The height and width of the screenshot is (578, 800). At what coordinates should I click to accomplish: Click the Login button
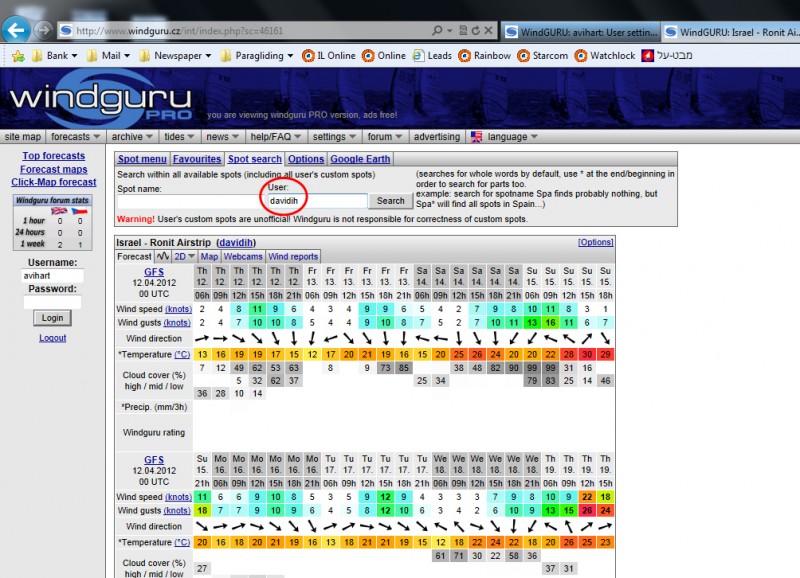[53, 318]
